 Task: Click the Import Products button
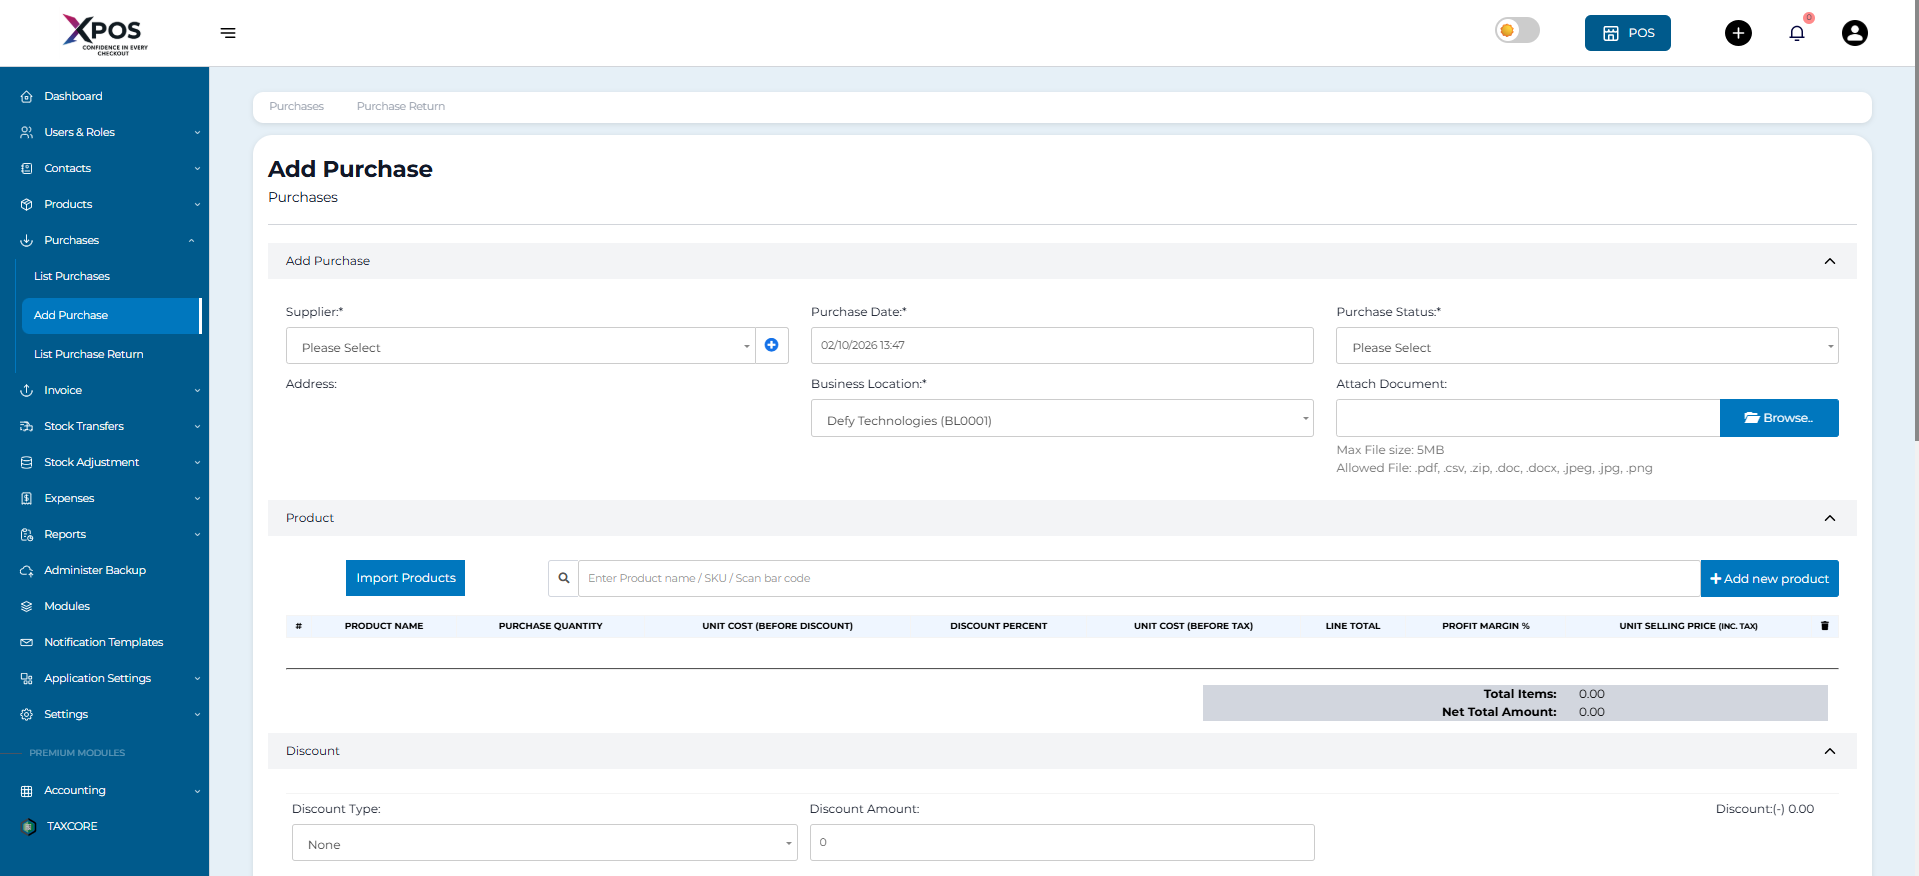405,578
